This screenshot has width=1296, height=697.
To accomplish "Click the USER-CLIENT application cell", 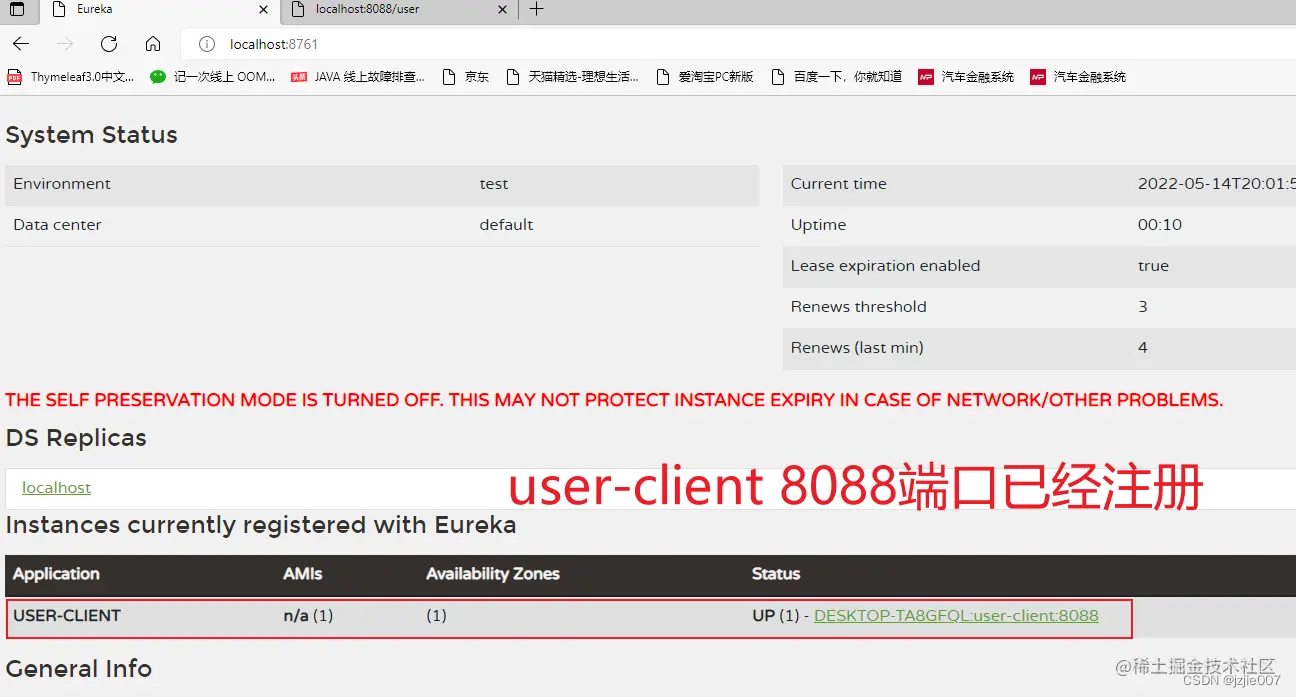I will tap(67, 616).
